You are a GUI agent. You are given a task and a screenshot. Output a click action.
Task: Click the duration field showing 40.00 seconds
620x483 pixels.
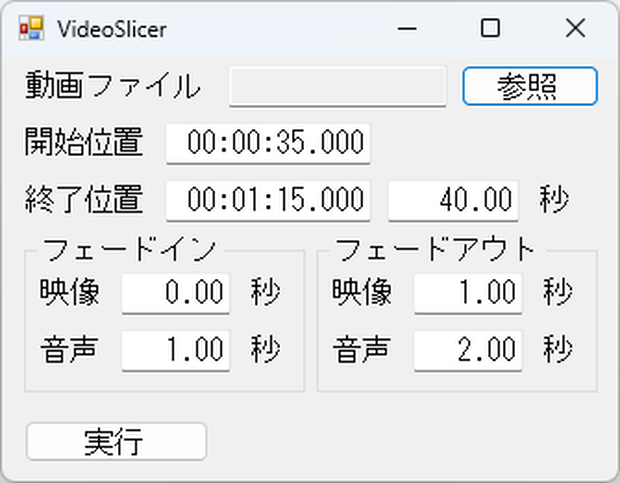(x=453, y=200)
